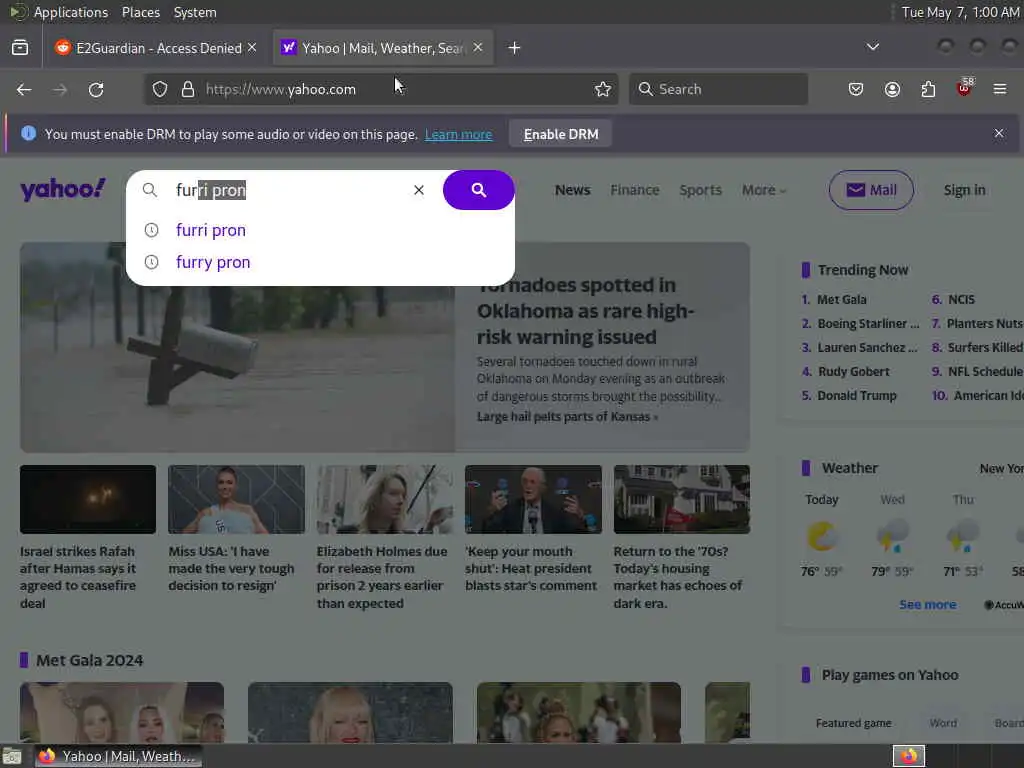This screenshot has width=1024, height=768.
Task: Open Yahoo Mail button
Action: click(x=871, y=190)
